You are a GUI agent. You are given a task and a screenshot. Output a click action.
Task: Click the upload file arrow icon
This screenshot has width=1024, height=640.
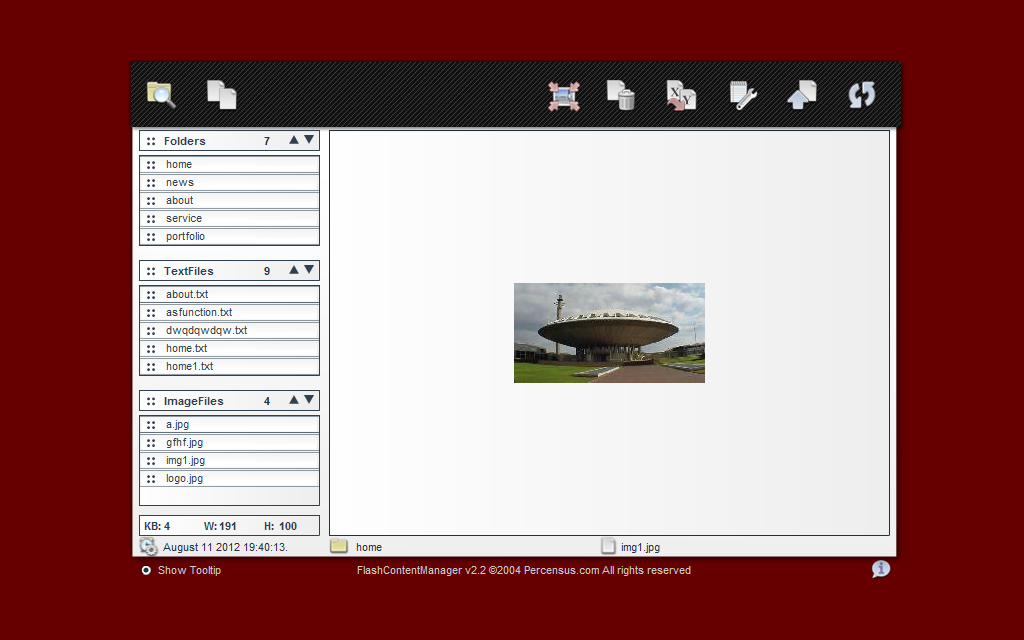(x=802, y=95)
